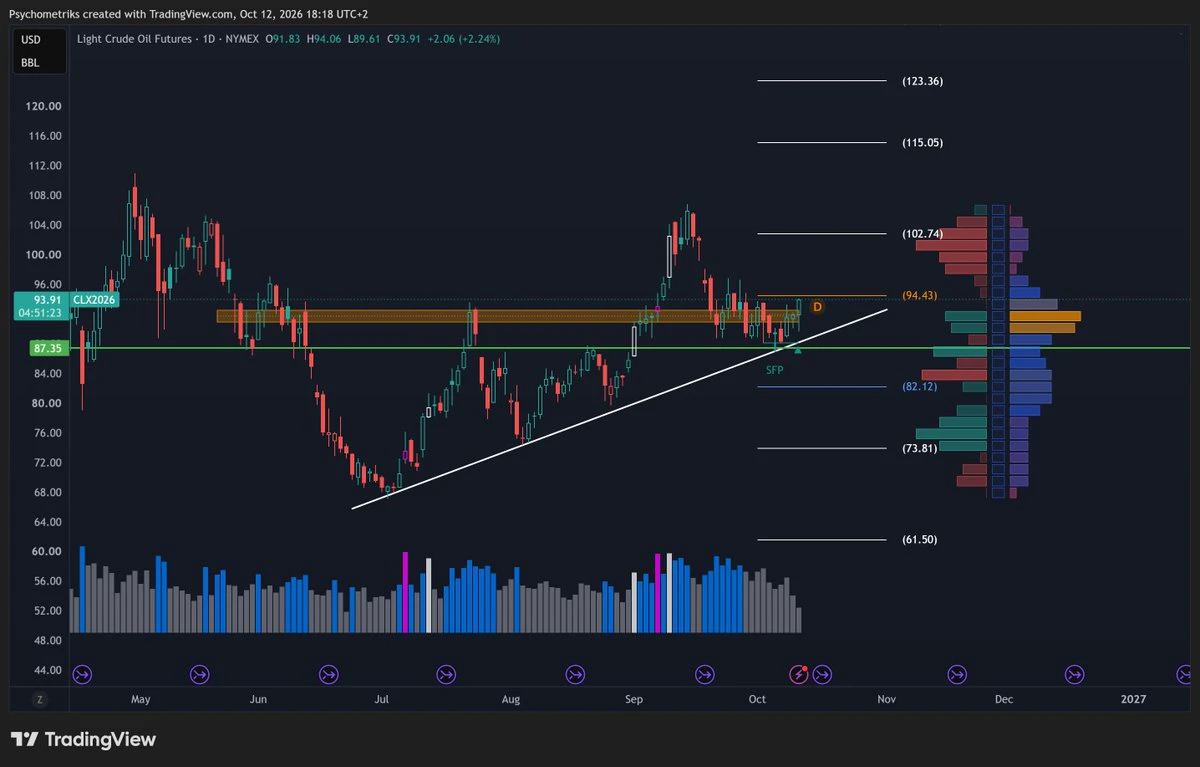This screenshot has width=1200, height=767.
Task: Click the 120.00 price axis label
Action: pos(44,106)
